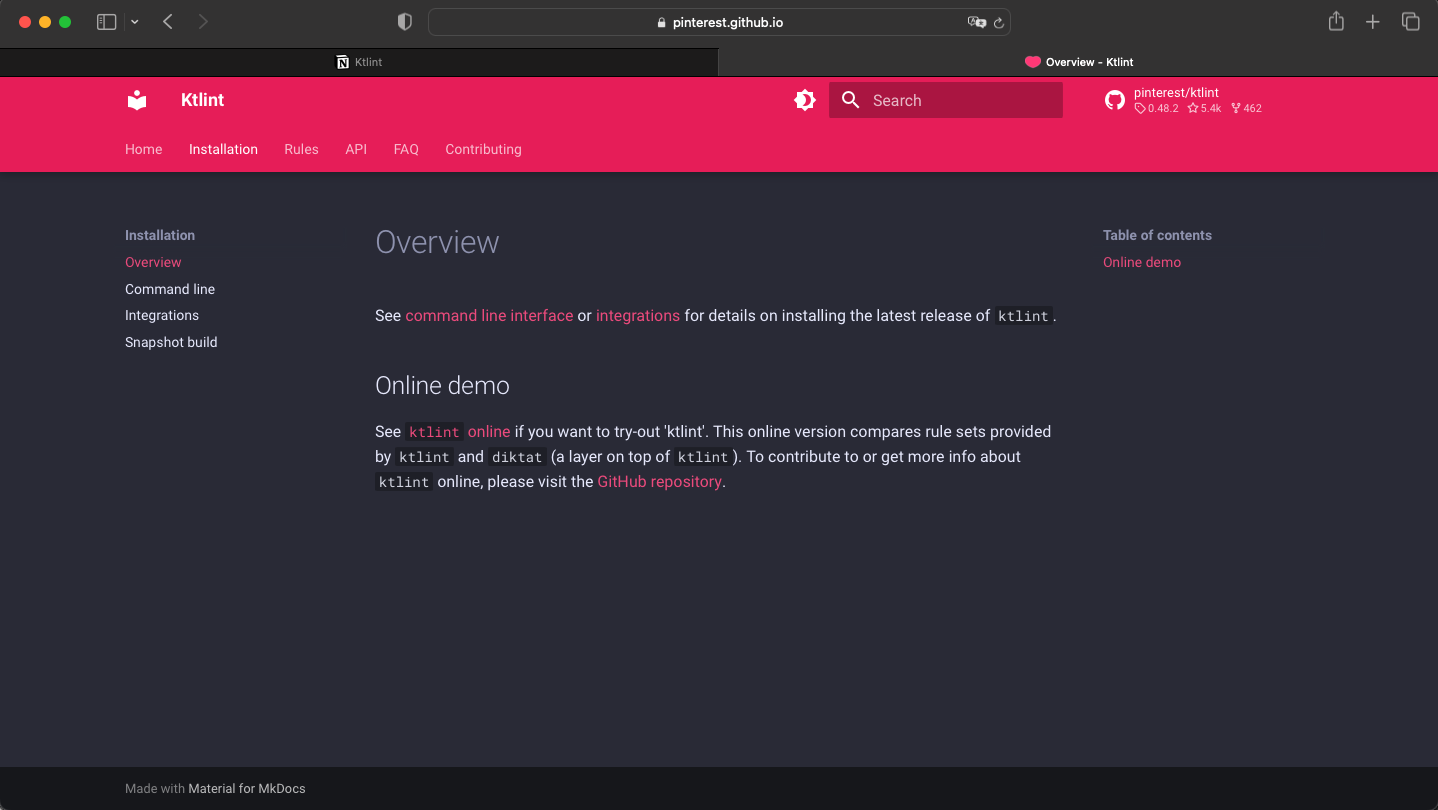Image resolution: width=1438 pixels, height=810 pixels.
Task: Open a new tab with plus icon
Action: (1373, 22)
